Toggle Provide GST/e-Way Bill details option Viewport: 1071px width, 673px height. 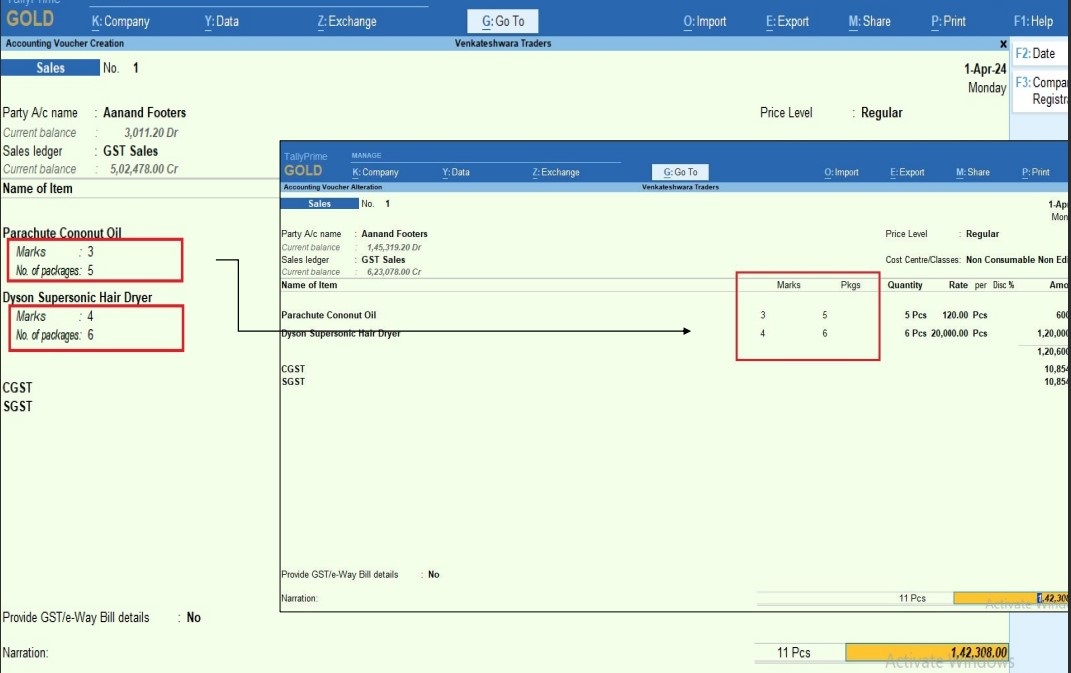[193, 618]
